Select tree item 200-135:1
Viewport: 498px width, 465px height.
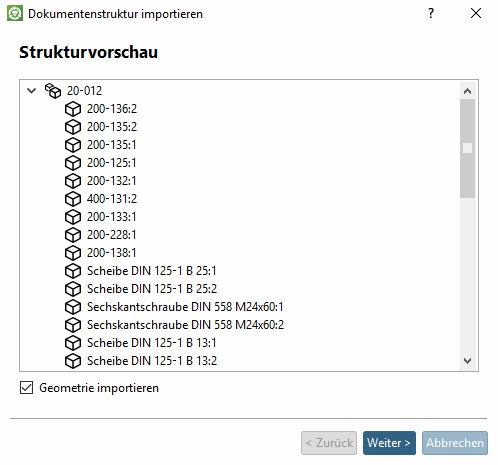coord(112,145)
